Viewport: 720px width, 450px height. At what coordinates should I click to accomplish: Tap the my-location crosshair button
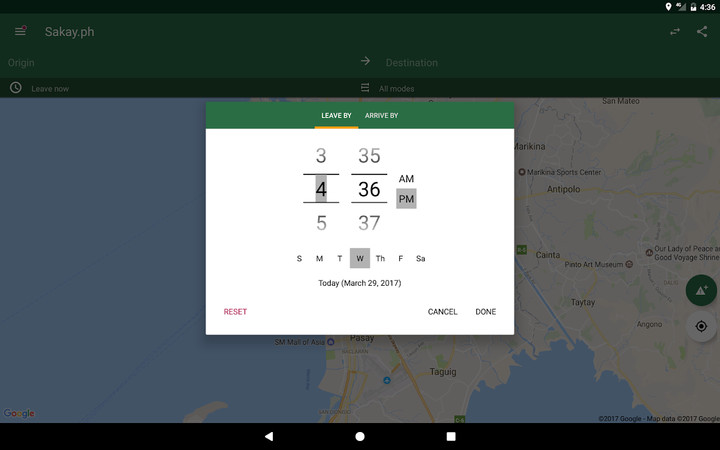point(701,326)
